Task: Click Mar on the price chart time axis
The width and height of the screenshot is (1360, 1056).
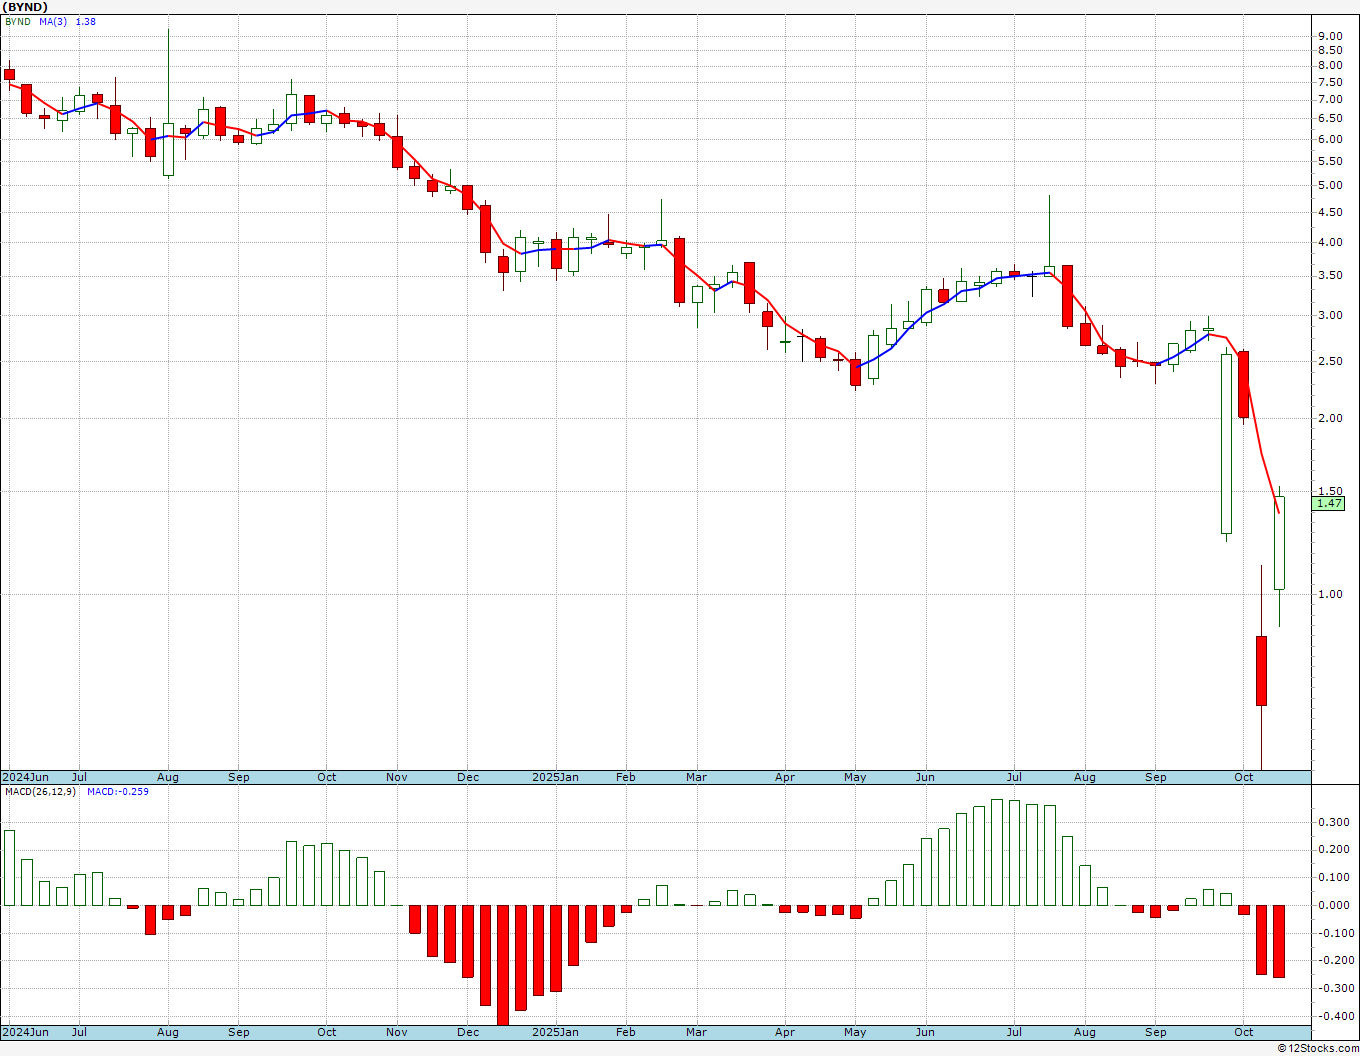Action: click(697, 777)
